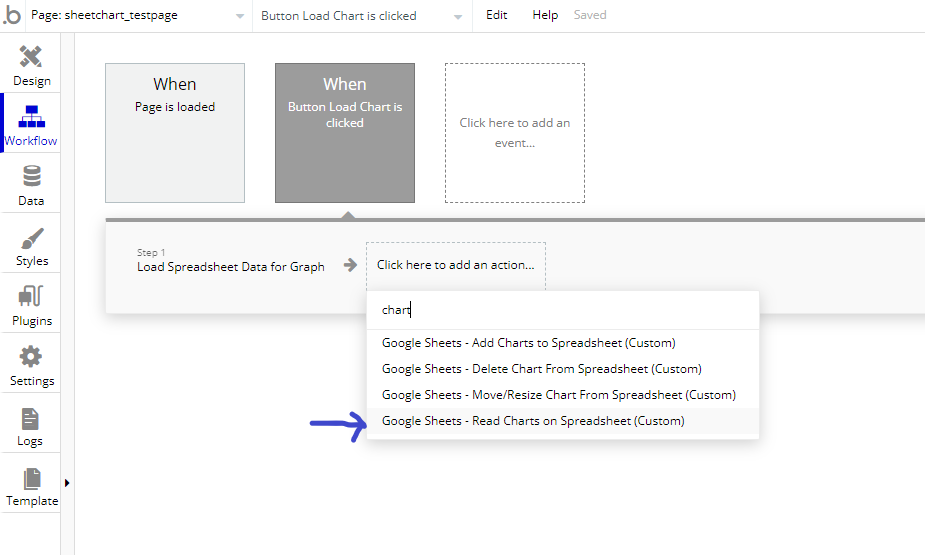Screen dimensions: 925x555
Task: Click the chart search input field
Action: [x=563, y=310]
